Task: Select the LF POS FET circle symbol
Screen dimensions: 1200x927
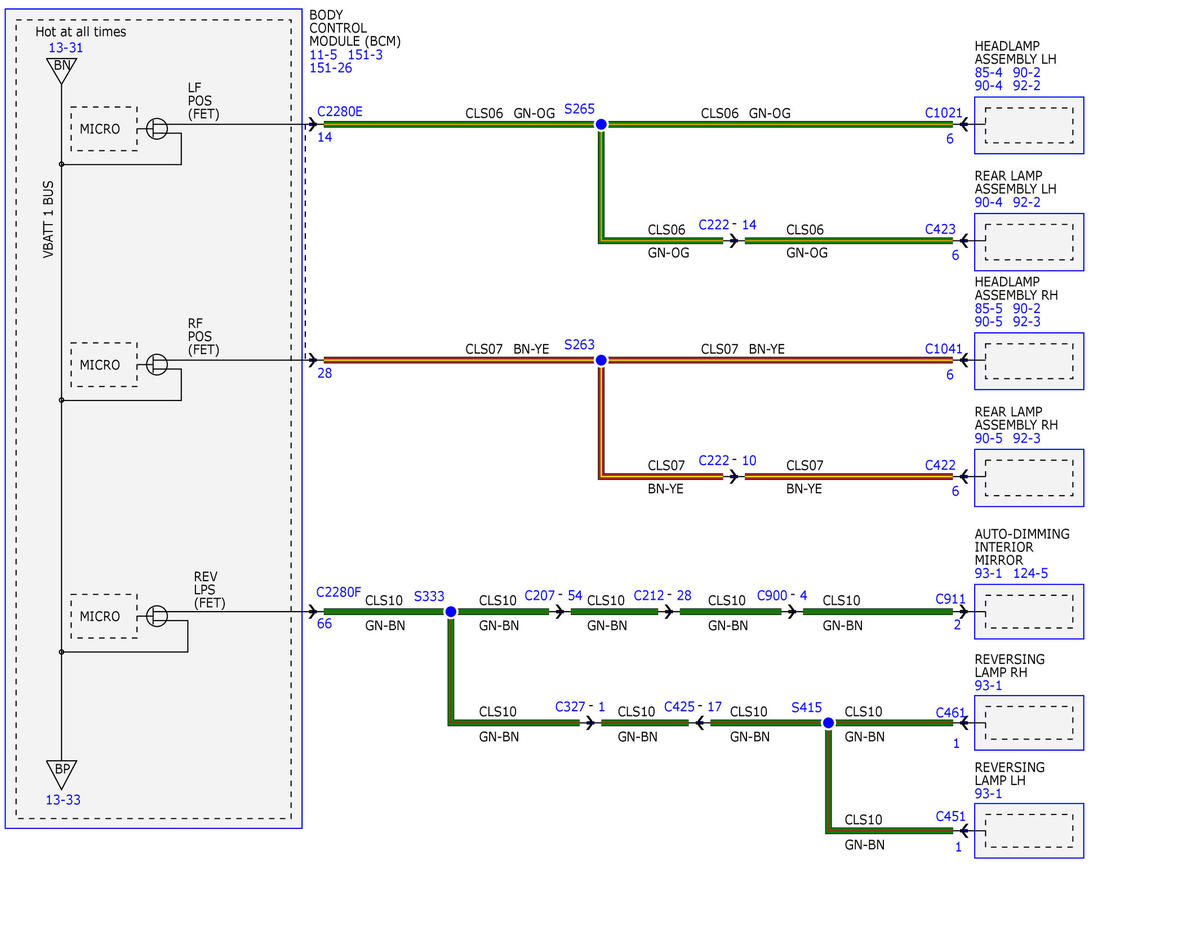Action: click(157, 128)
